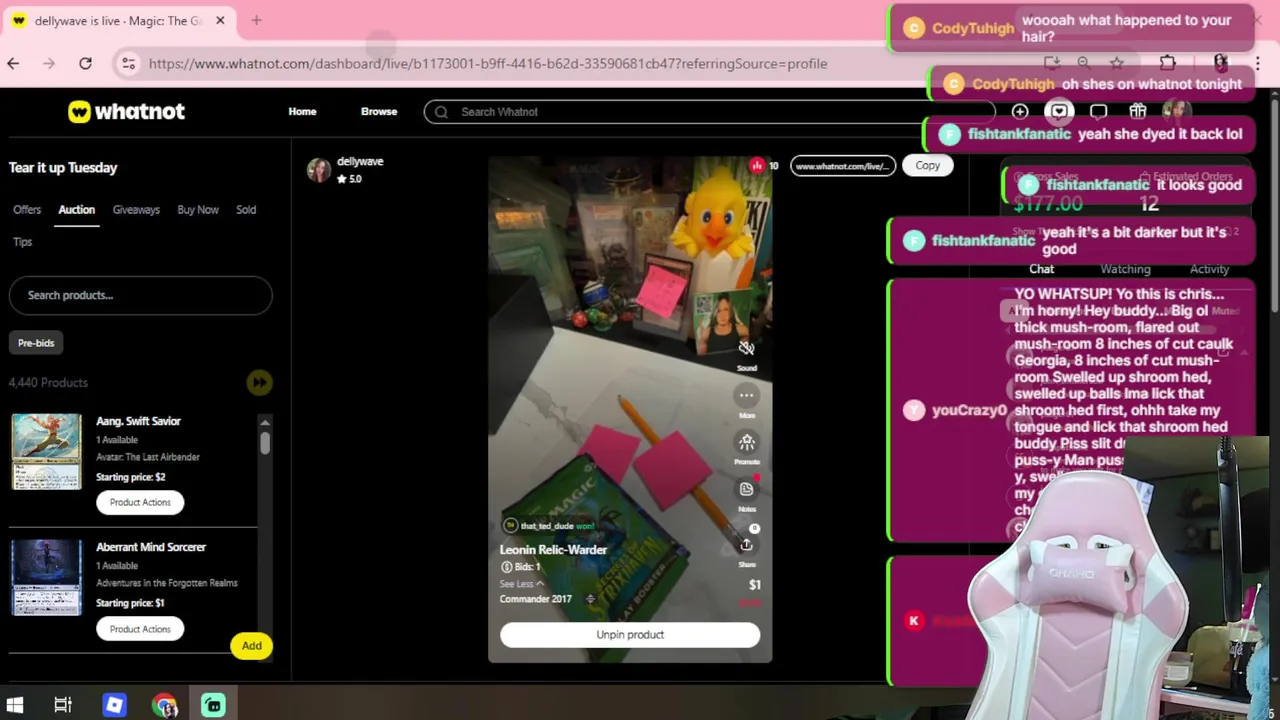1280x720 pixels.
Task: Toggle the Pre-bids filter chip
Action: click(36, 343)
